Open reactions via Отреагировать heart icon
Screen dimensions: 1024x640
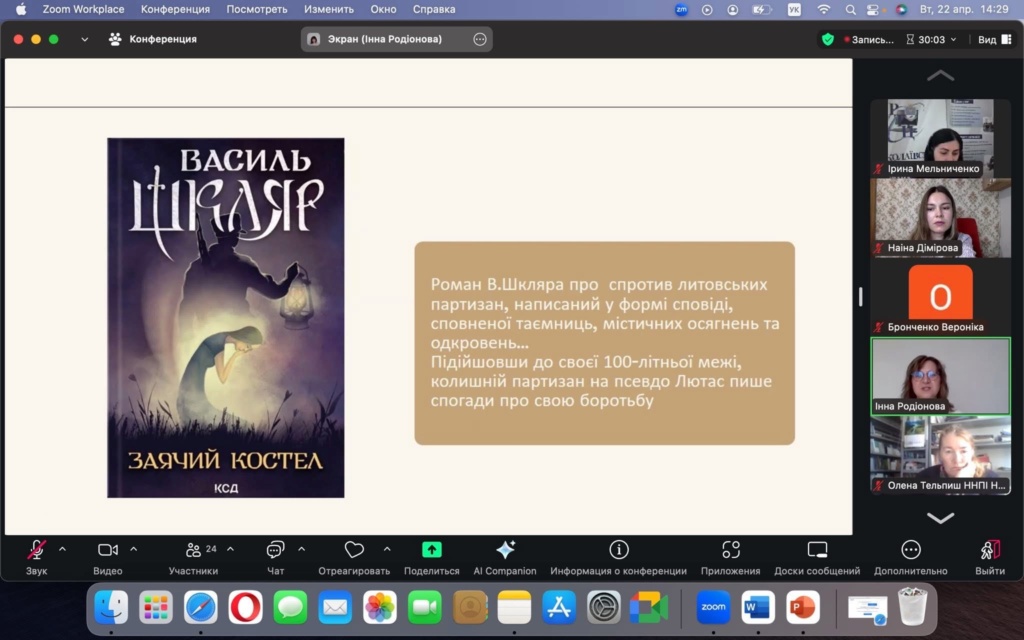[x=354, y=556]
